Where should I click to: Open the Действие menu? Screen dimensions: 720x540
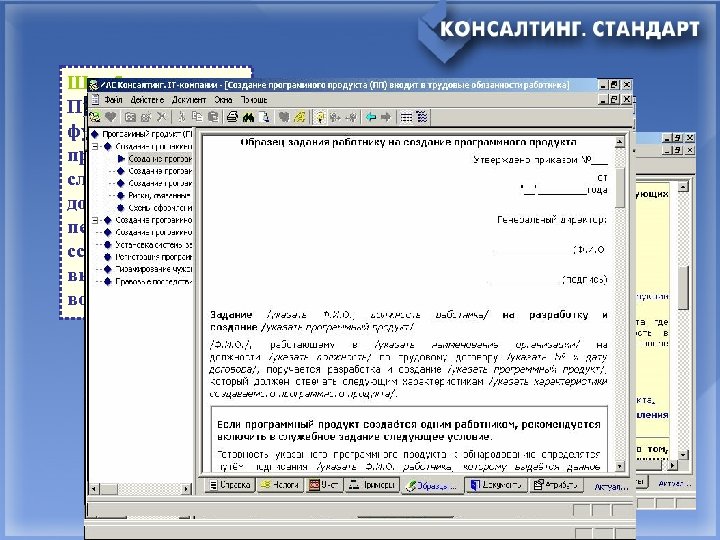147,100
